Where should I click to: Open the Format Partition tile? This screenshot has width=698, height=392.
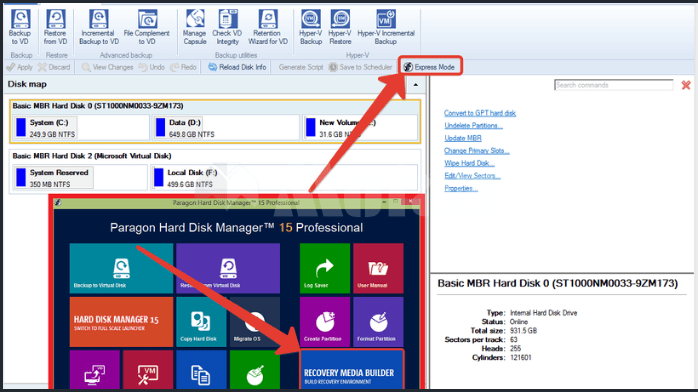[378, 322]
